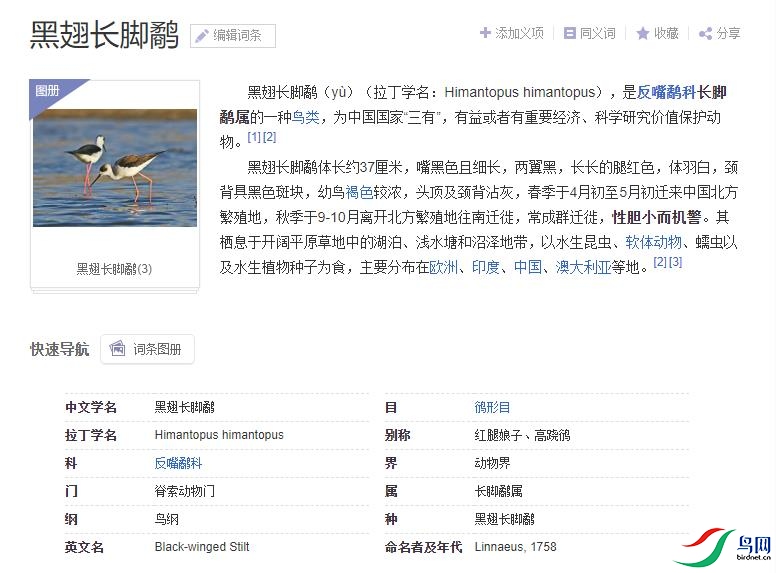Open citation [1] in first paragraph
Screen dimensions: 776x573
(254, 137)
